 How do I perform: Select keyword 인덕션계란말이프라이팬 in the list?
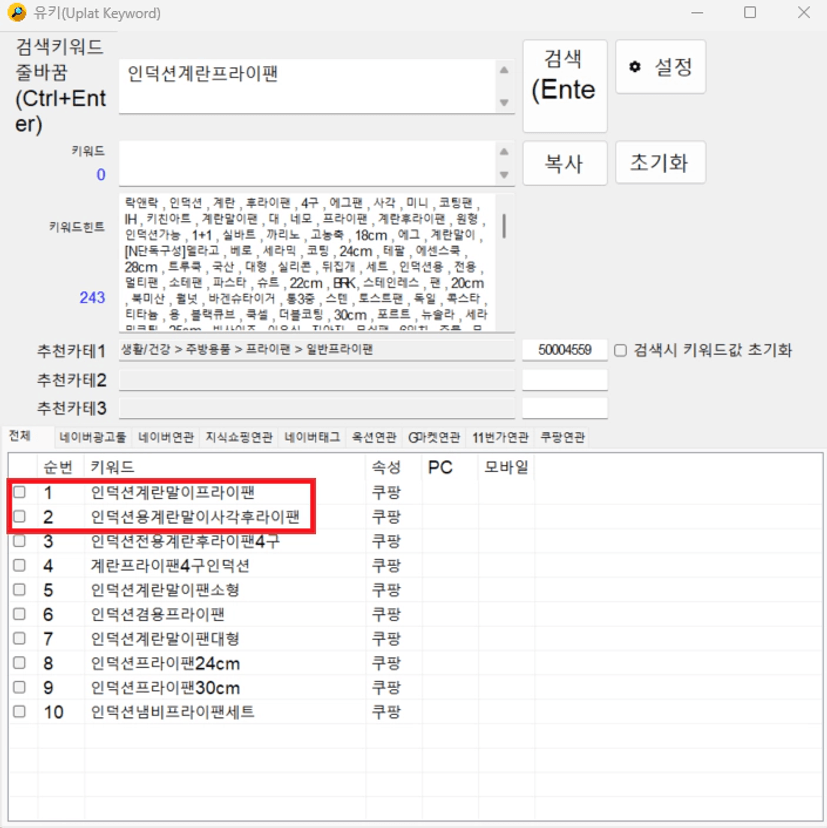pos(173,492)
